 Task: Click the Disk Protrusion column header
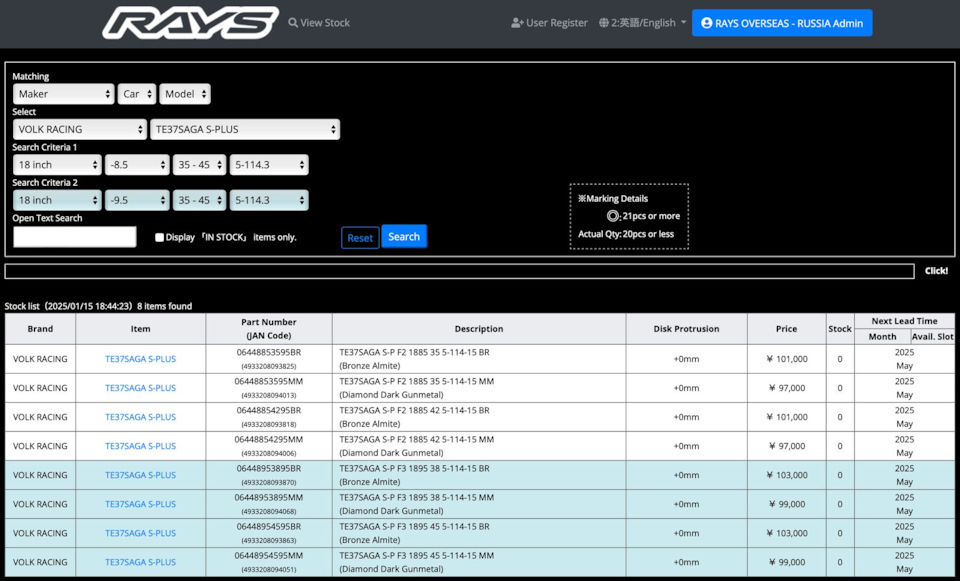click(686, 329)
